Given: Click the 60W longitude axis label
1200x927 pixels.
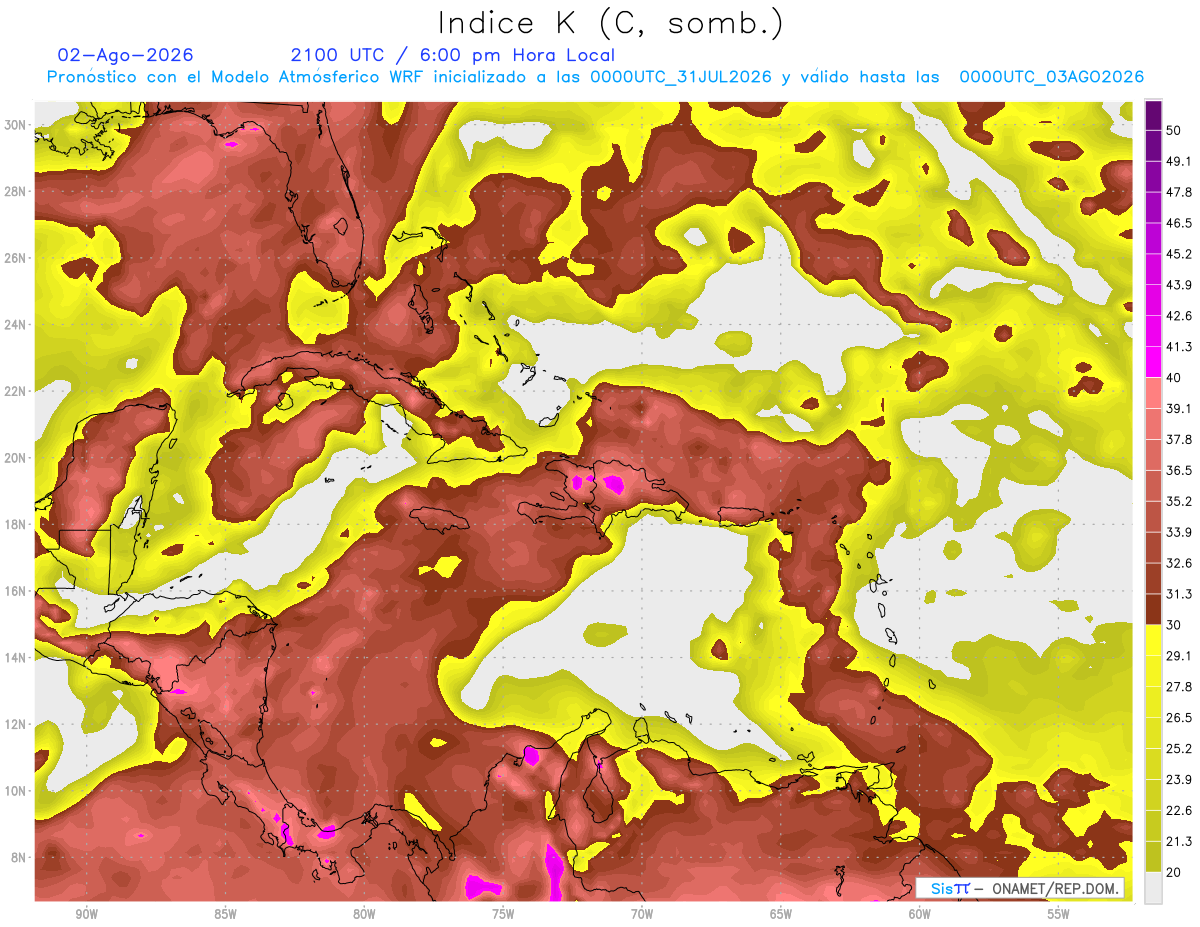Looking at the screenshot, I should pyautogui.click(x=920, y=914).
